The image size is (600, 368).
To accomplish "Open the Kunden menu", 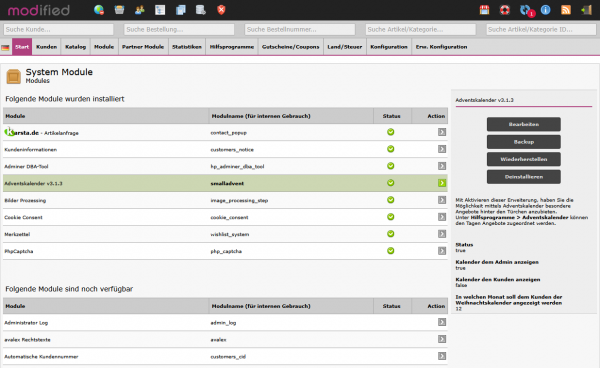I will coord(46,47).
